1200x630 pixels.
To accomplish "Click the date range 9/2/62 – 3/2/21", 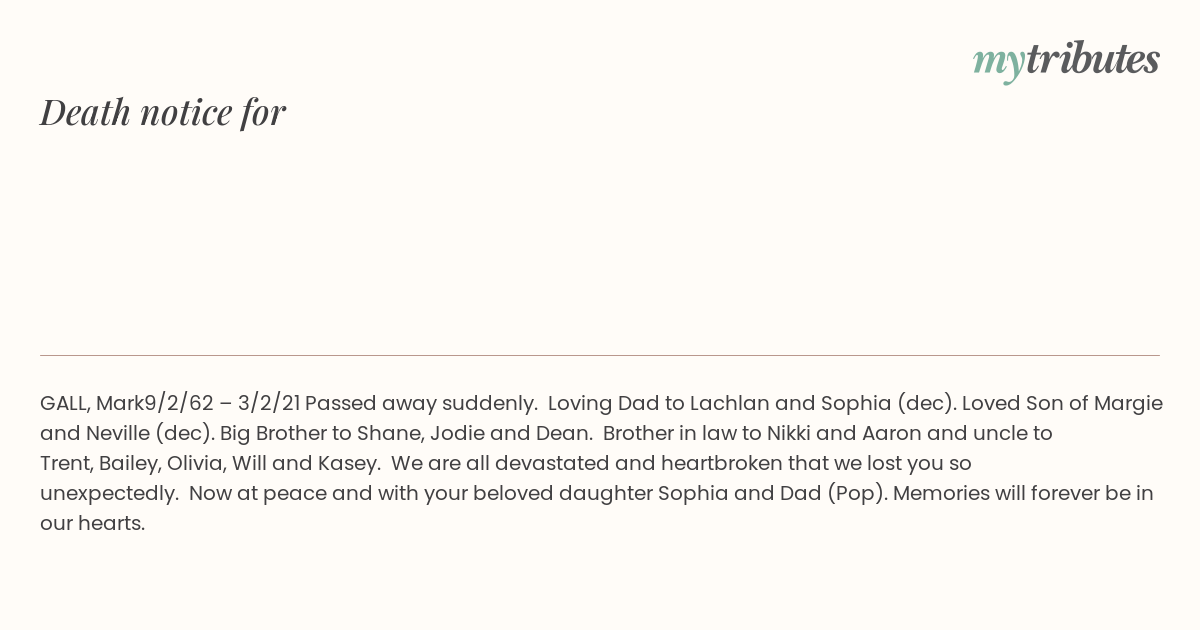I will [x=223, y=404].
